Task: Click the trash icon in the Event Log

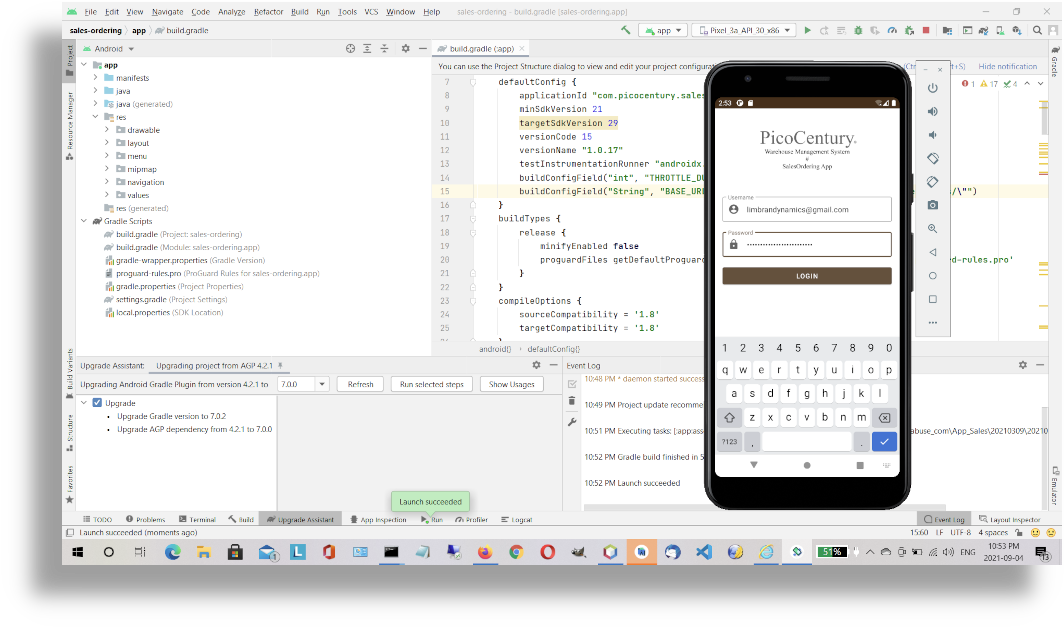Action: (x=572, y=401)
